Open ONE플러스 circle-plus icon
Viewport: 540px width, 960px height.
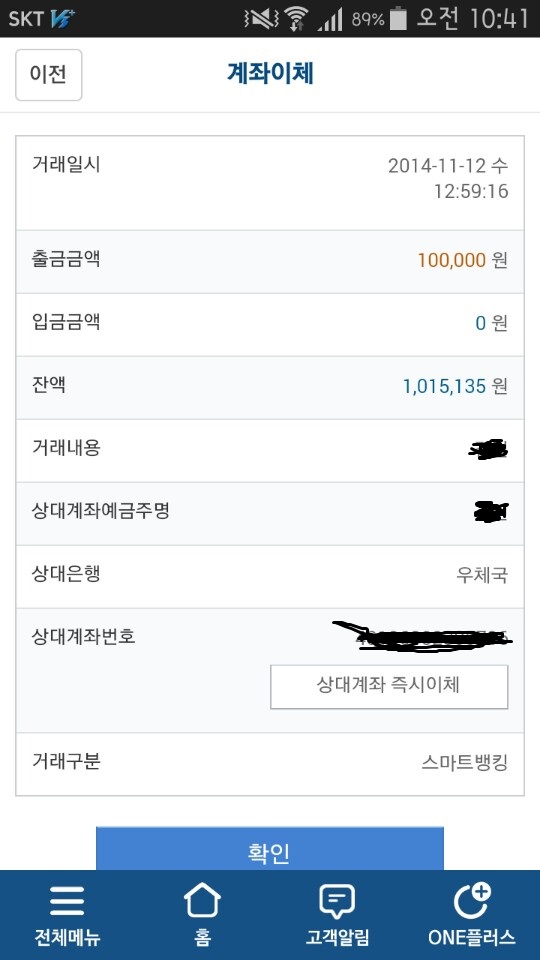[x=472, y=901]
